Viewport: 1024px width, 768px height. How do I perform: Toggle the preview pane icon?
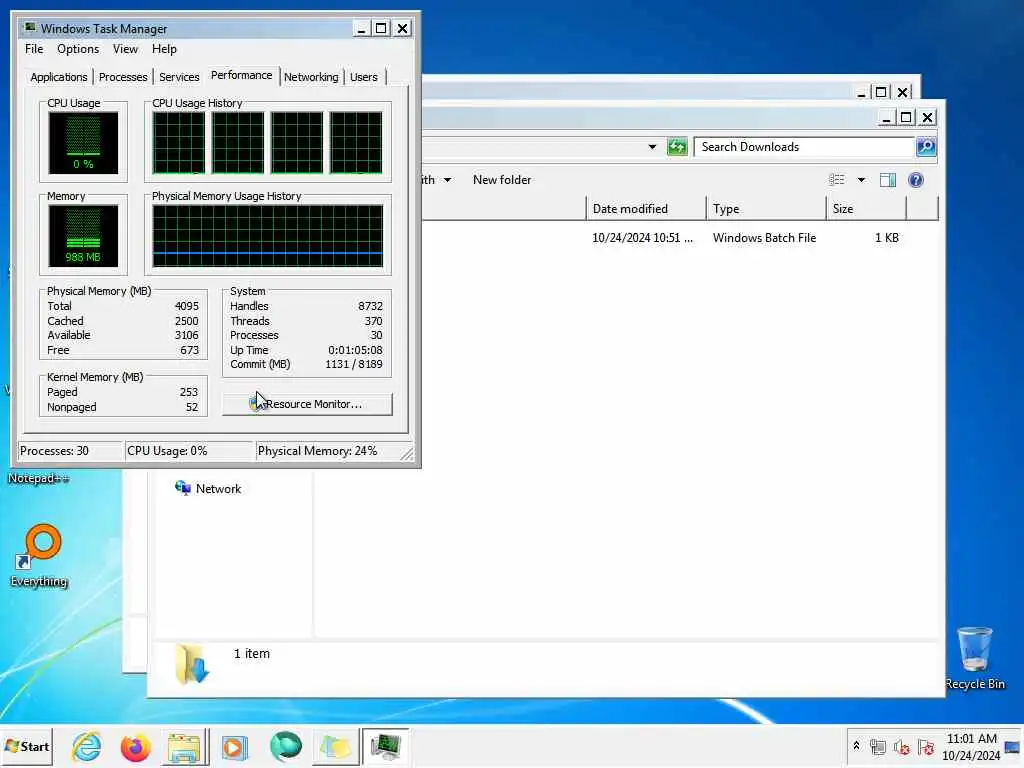point(888,180)
